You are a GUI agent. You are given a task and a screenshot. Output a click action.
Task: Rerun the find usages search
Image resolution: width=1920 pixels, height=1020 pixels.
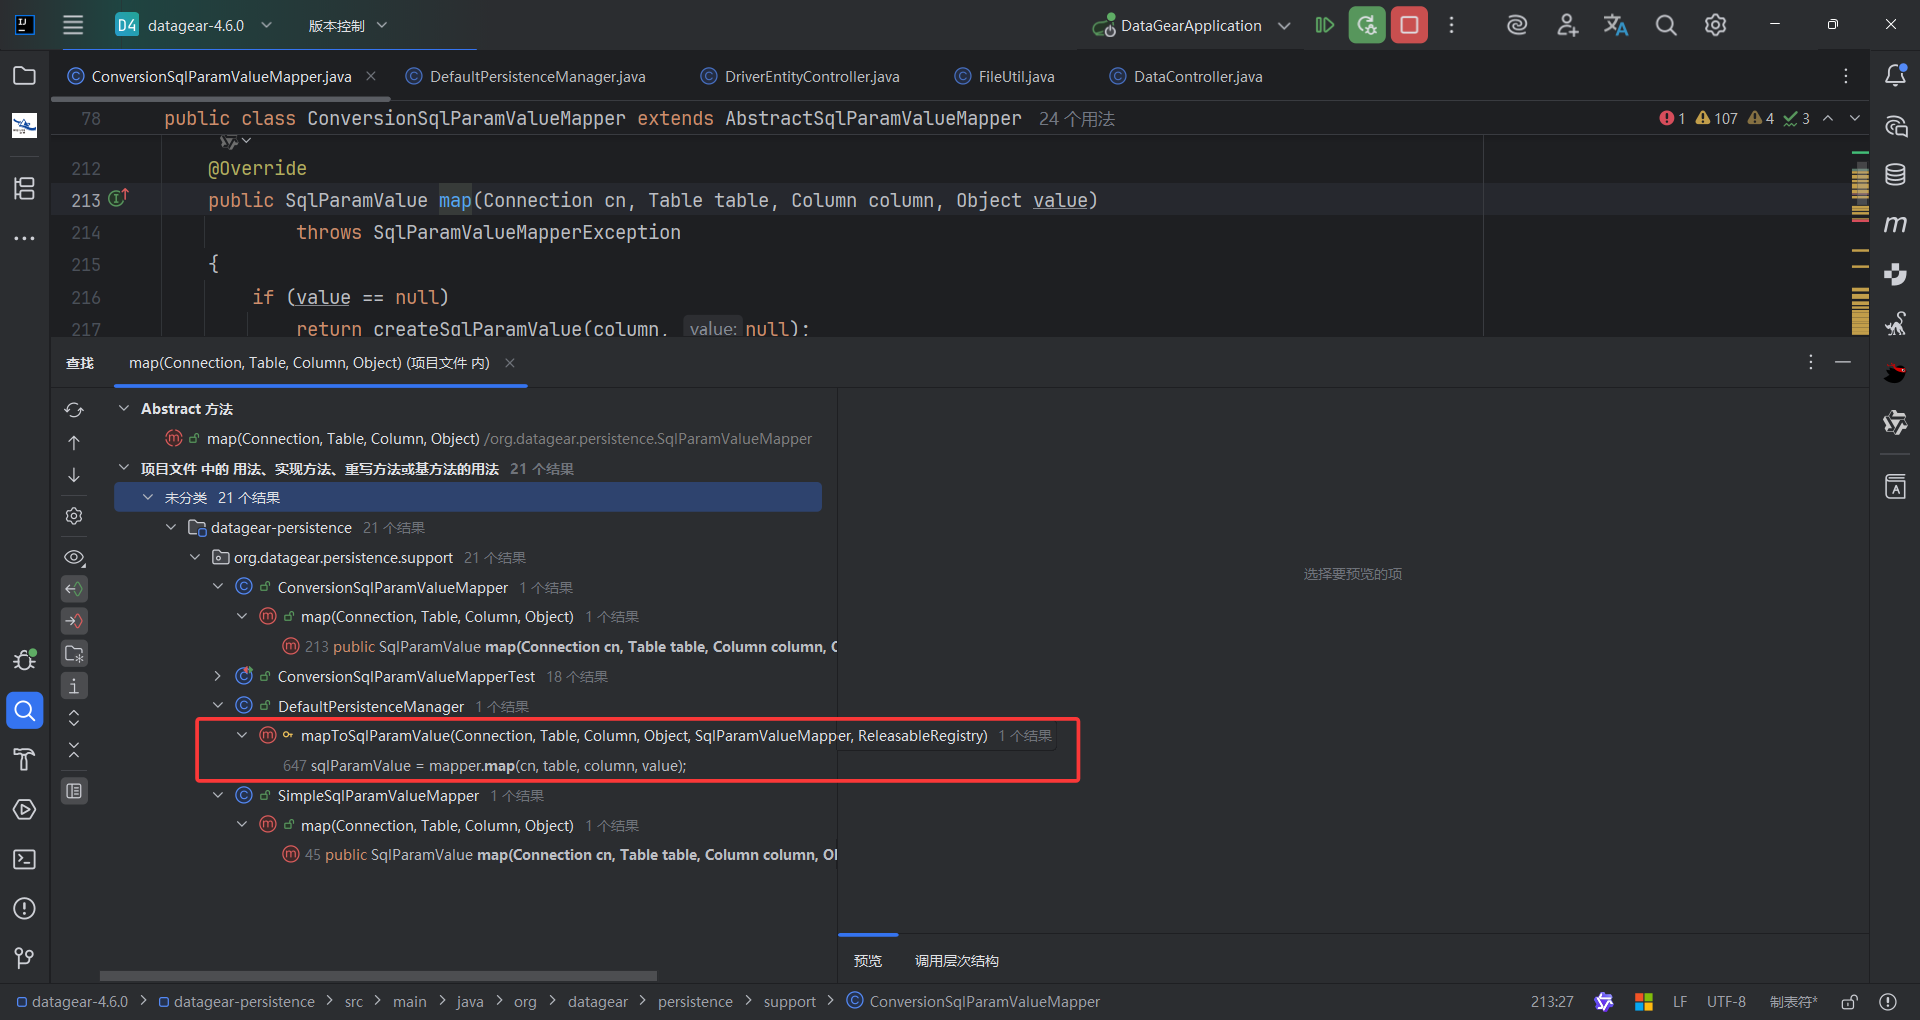[74, 410]
